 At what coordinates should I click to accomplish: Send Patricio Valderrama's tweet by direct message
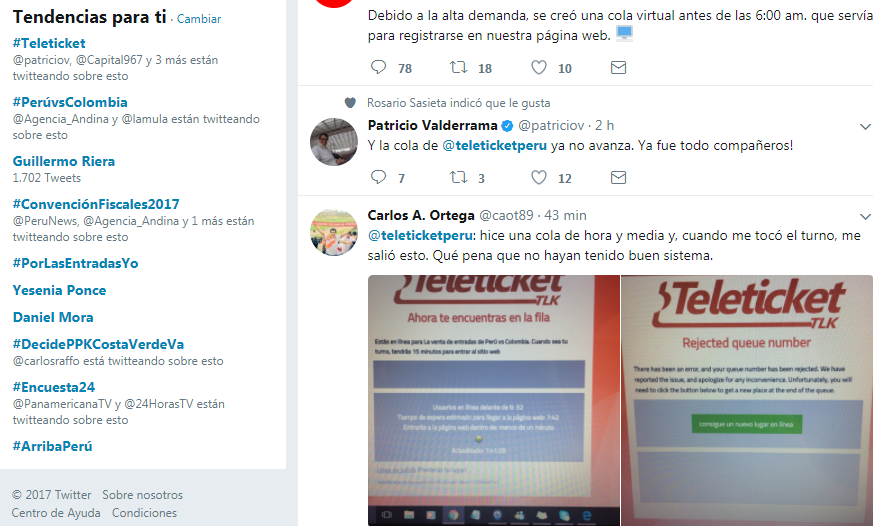(x=619, y=178)
